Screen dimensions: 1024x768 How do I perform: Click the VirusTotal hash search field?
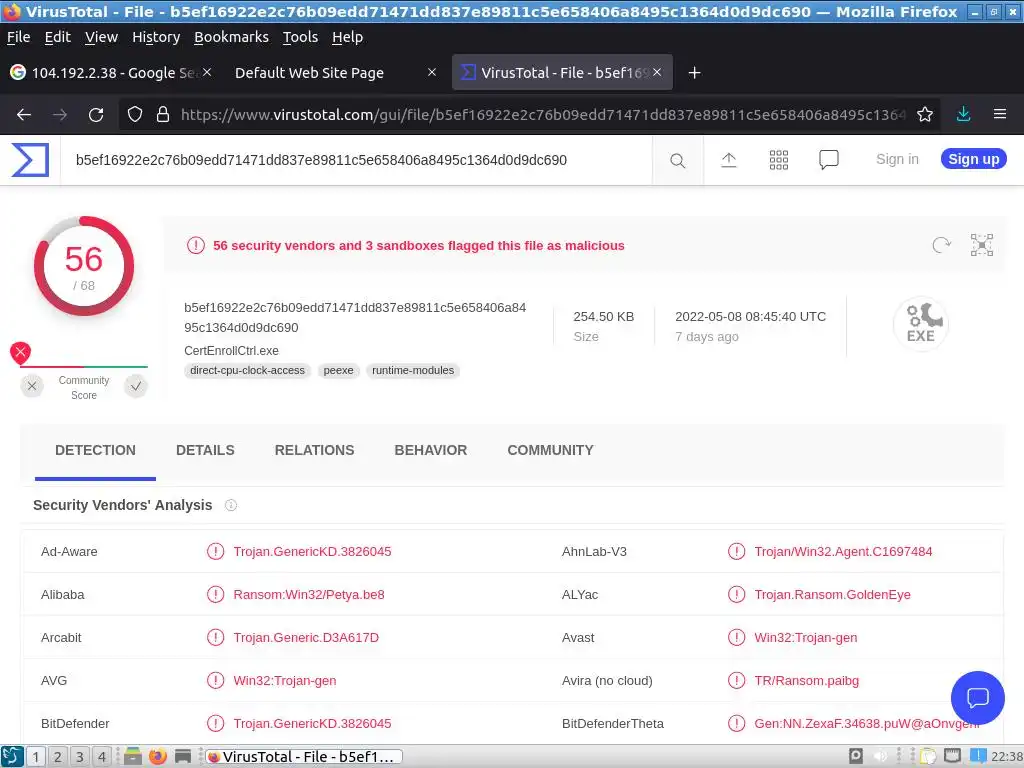click(357, 160)
